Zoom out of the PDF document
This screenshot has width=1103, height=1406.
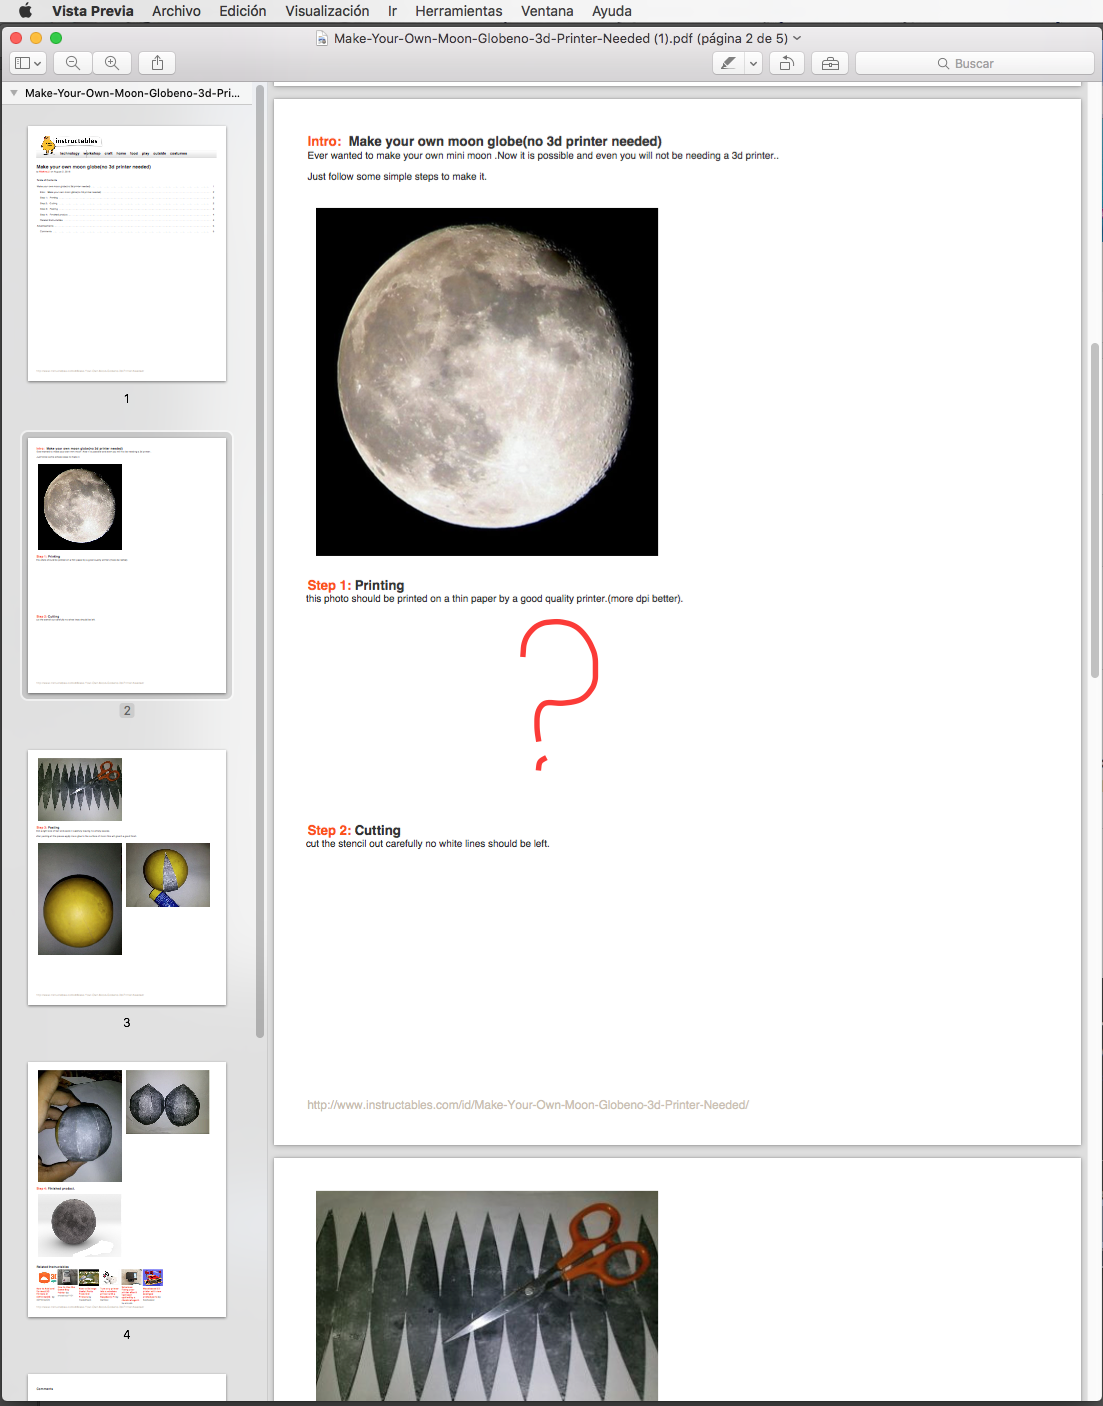[x=72, y=62]
